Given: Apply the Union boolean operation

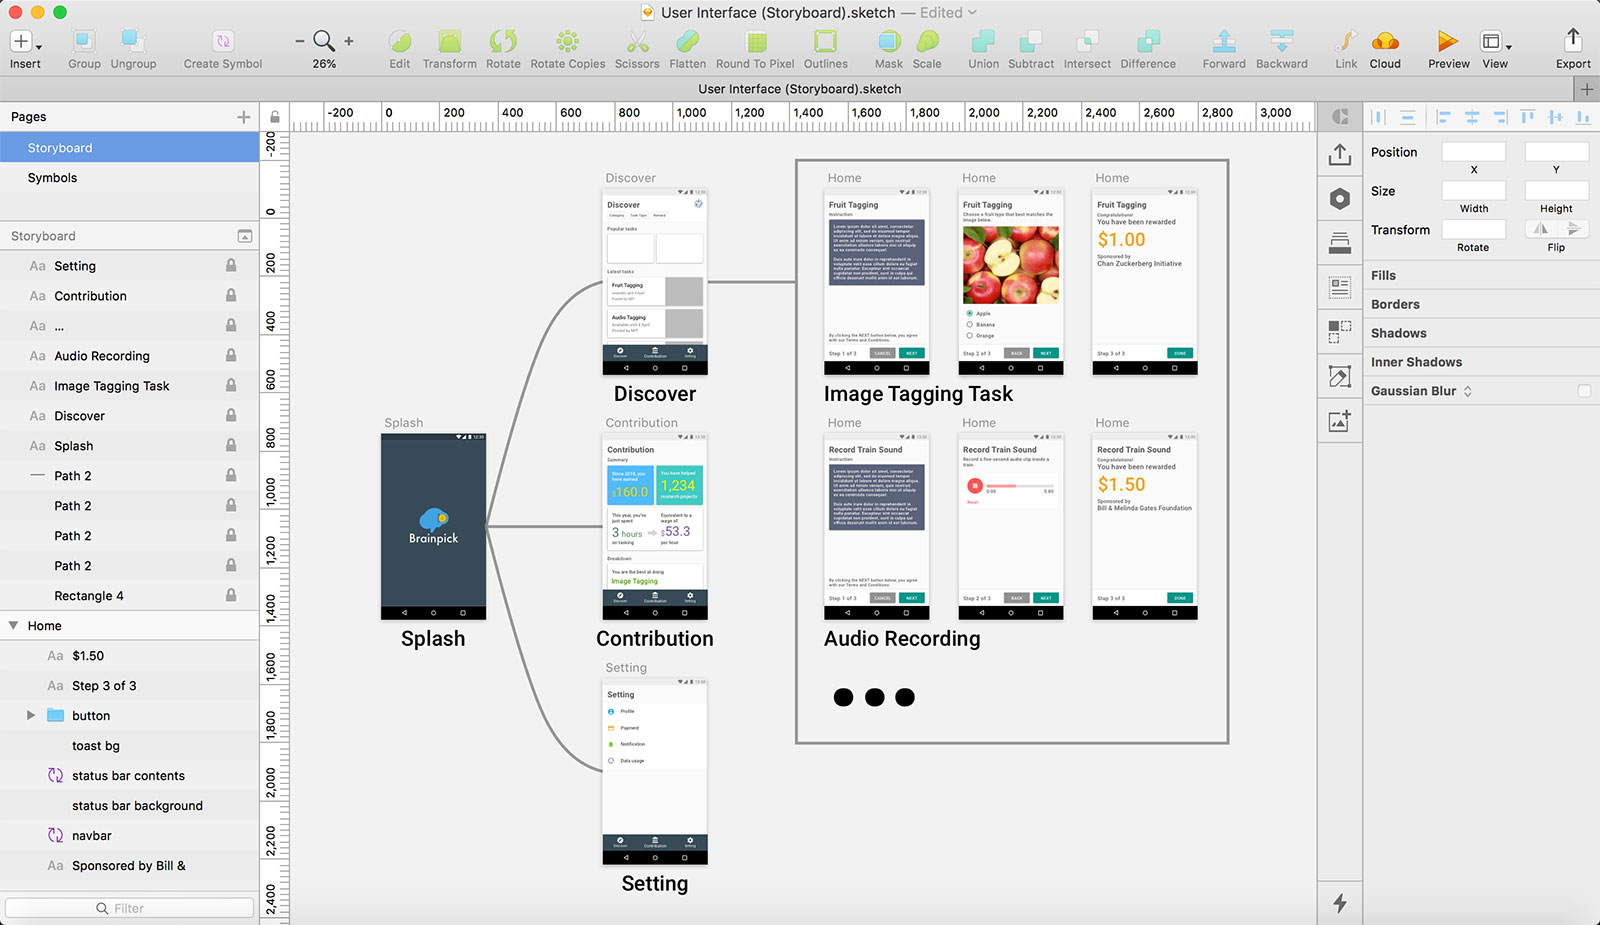Looking at the screenshot, I should point(983,41).
